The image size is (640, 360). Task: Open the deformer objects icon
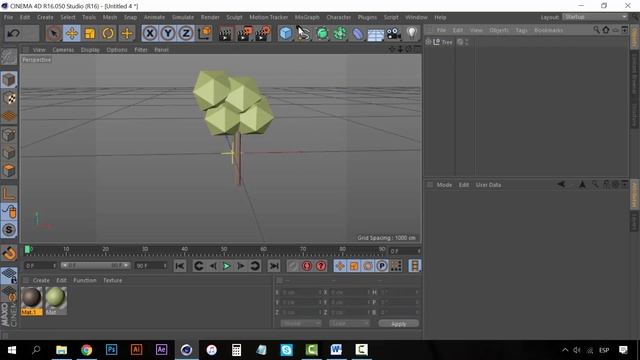(358, 33)
